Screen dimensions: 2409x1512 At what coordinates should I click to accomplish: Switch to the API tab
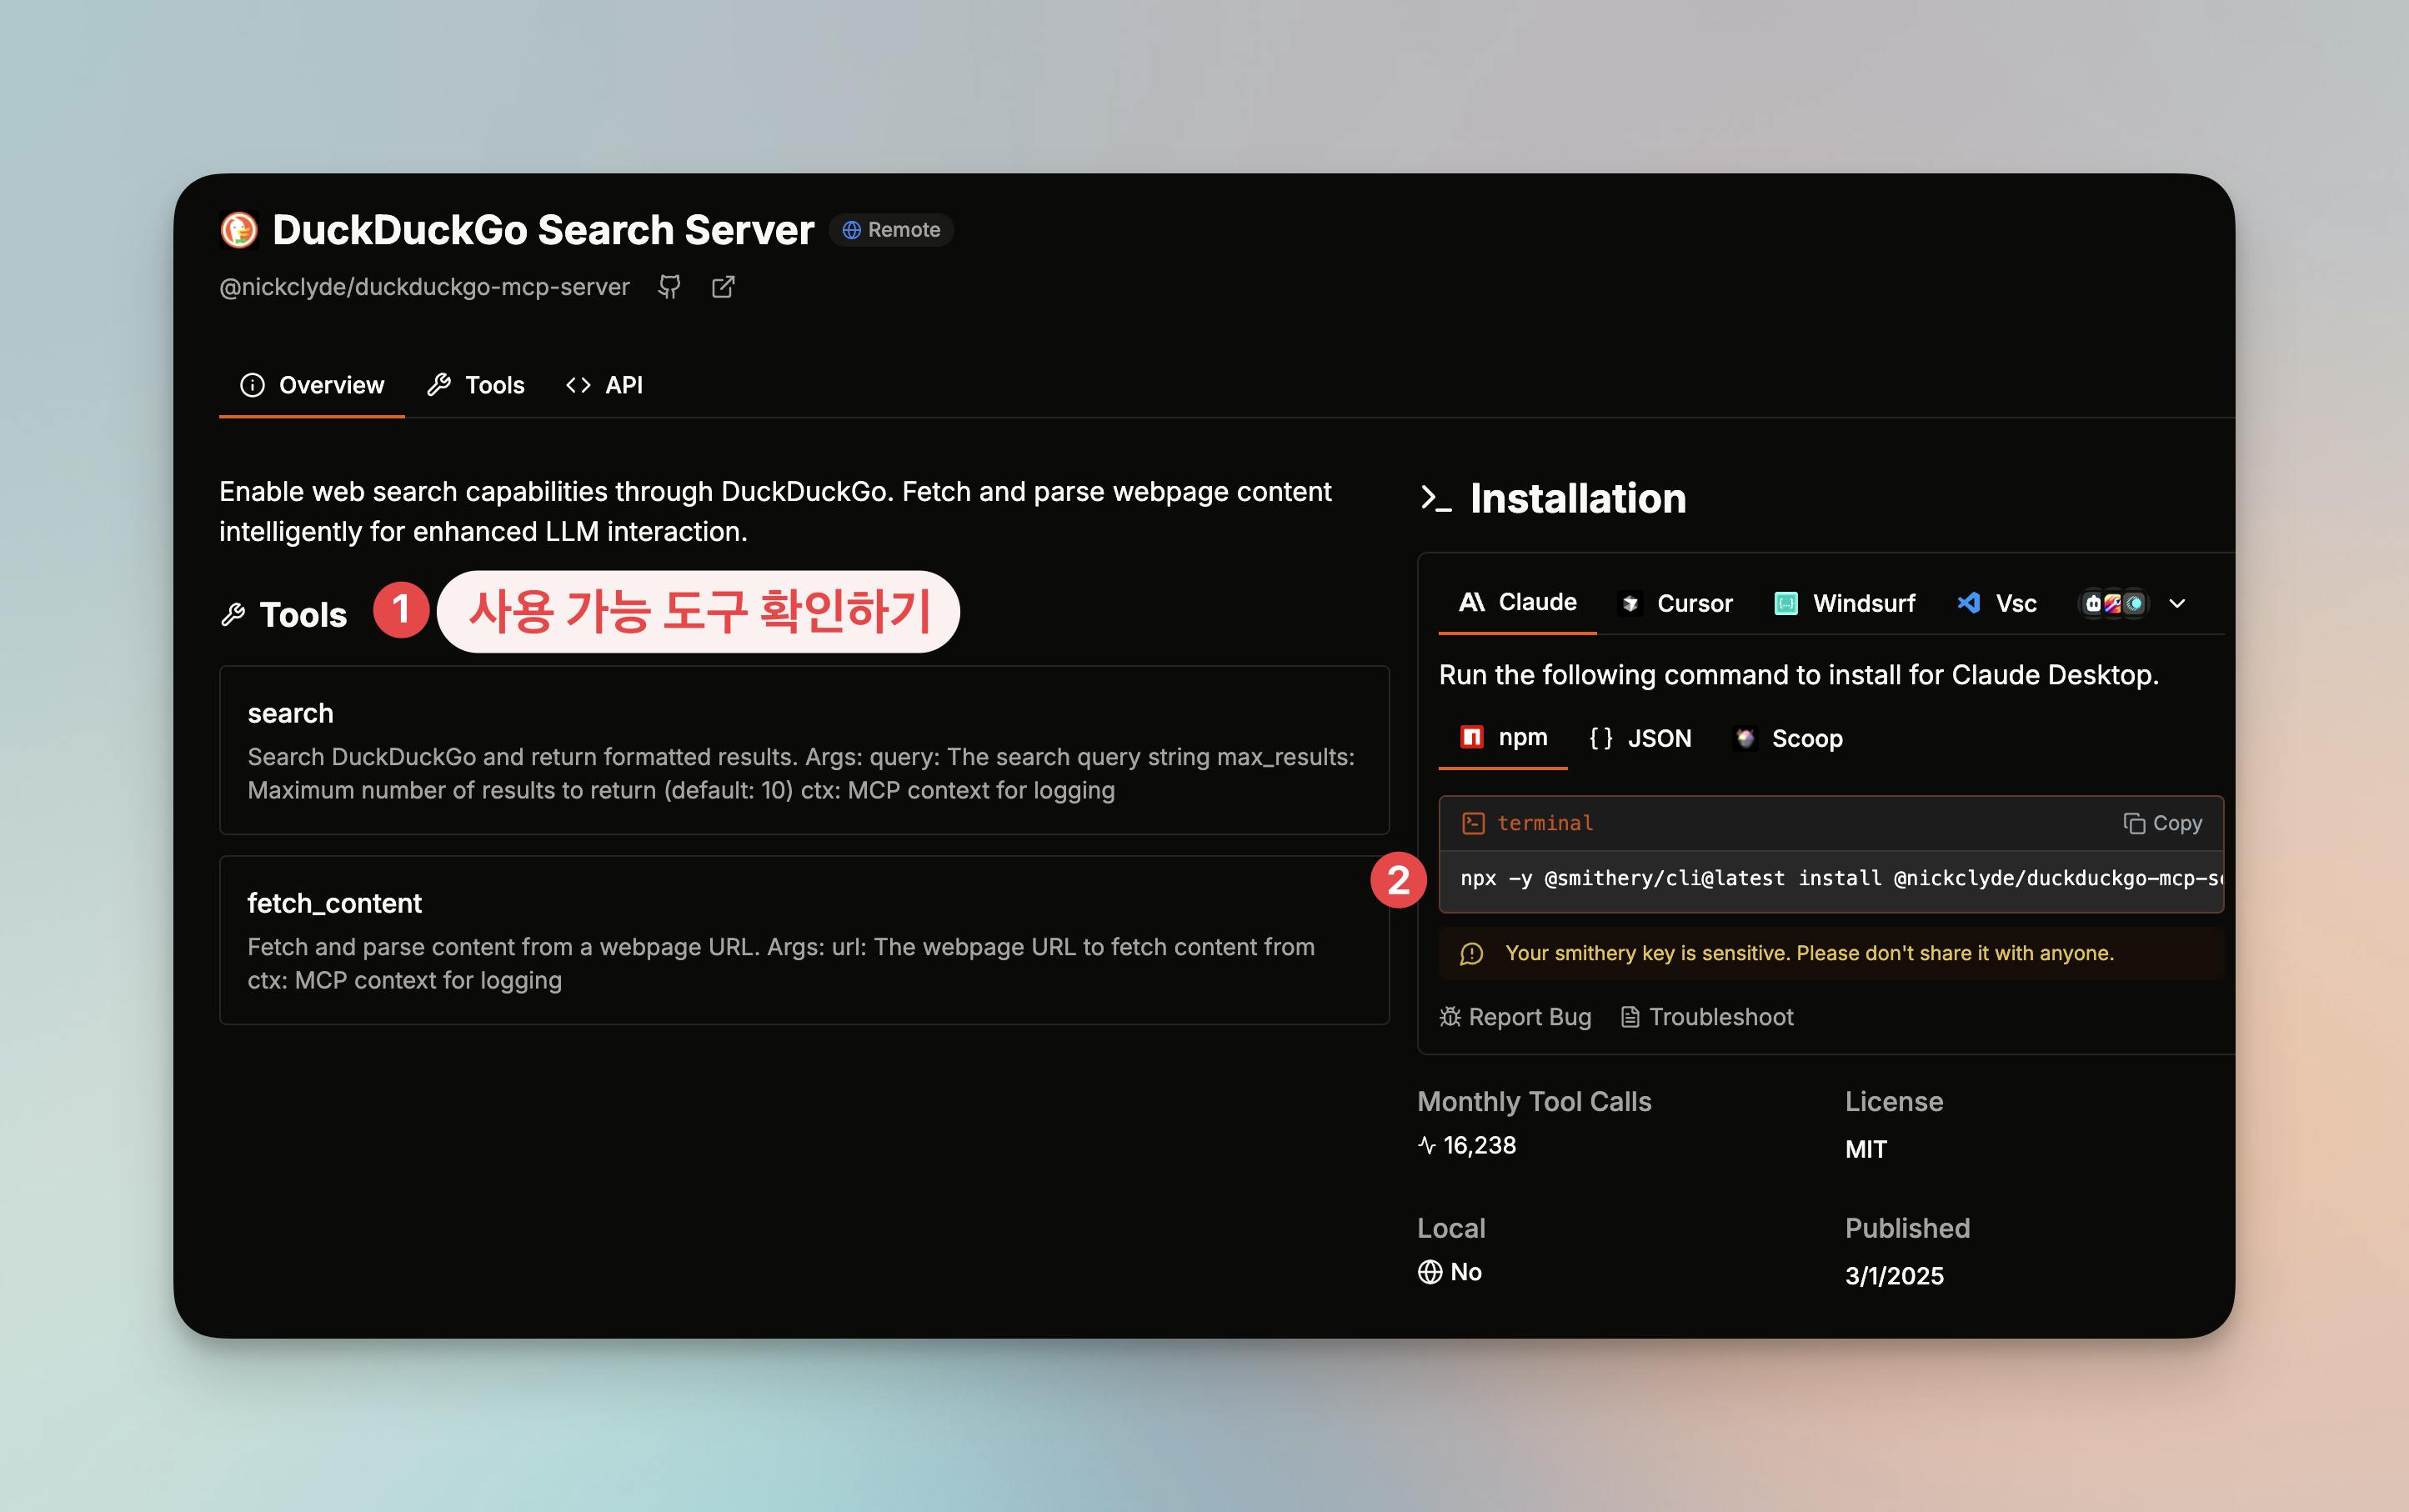[x=605, y=385]
